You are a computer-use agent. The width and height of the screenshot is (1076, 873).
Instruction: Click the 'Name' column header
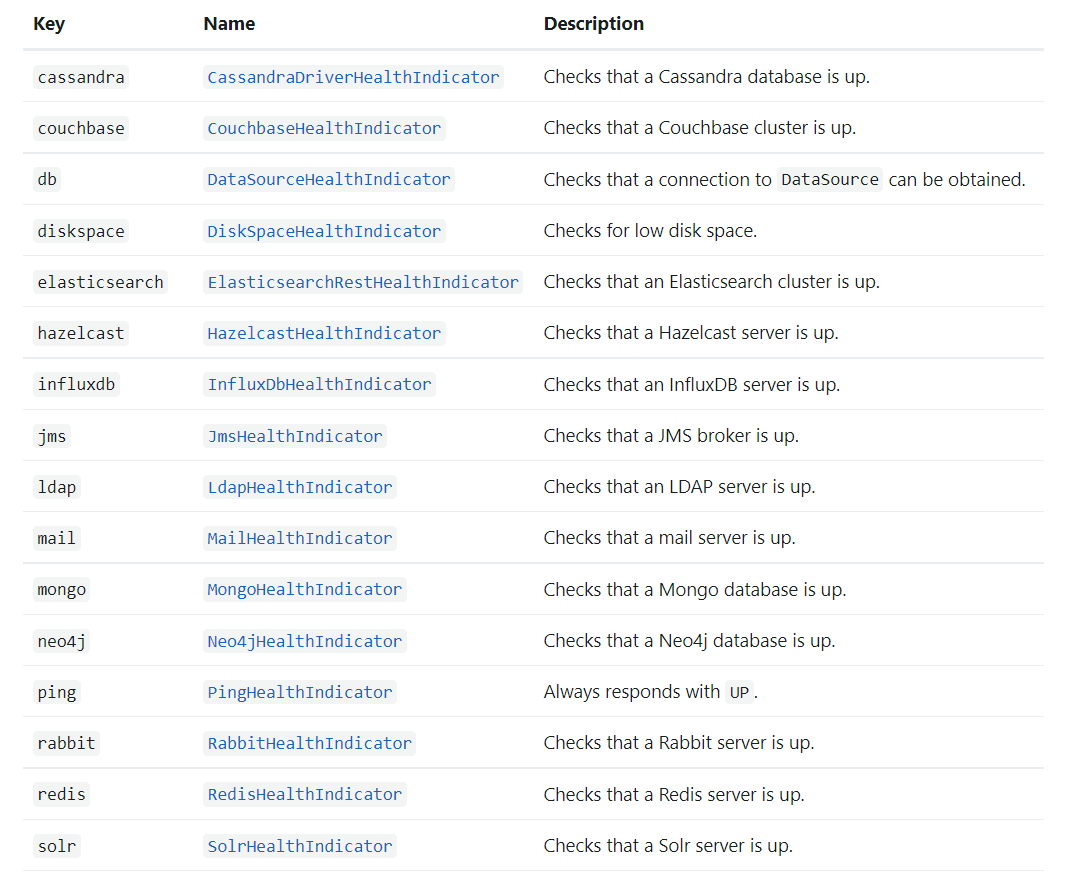(229, 24)
